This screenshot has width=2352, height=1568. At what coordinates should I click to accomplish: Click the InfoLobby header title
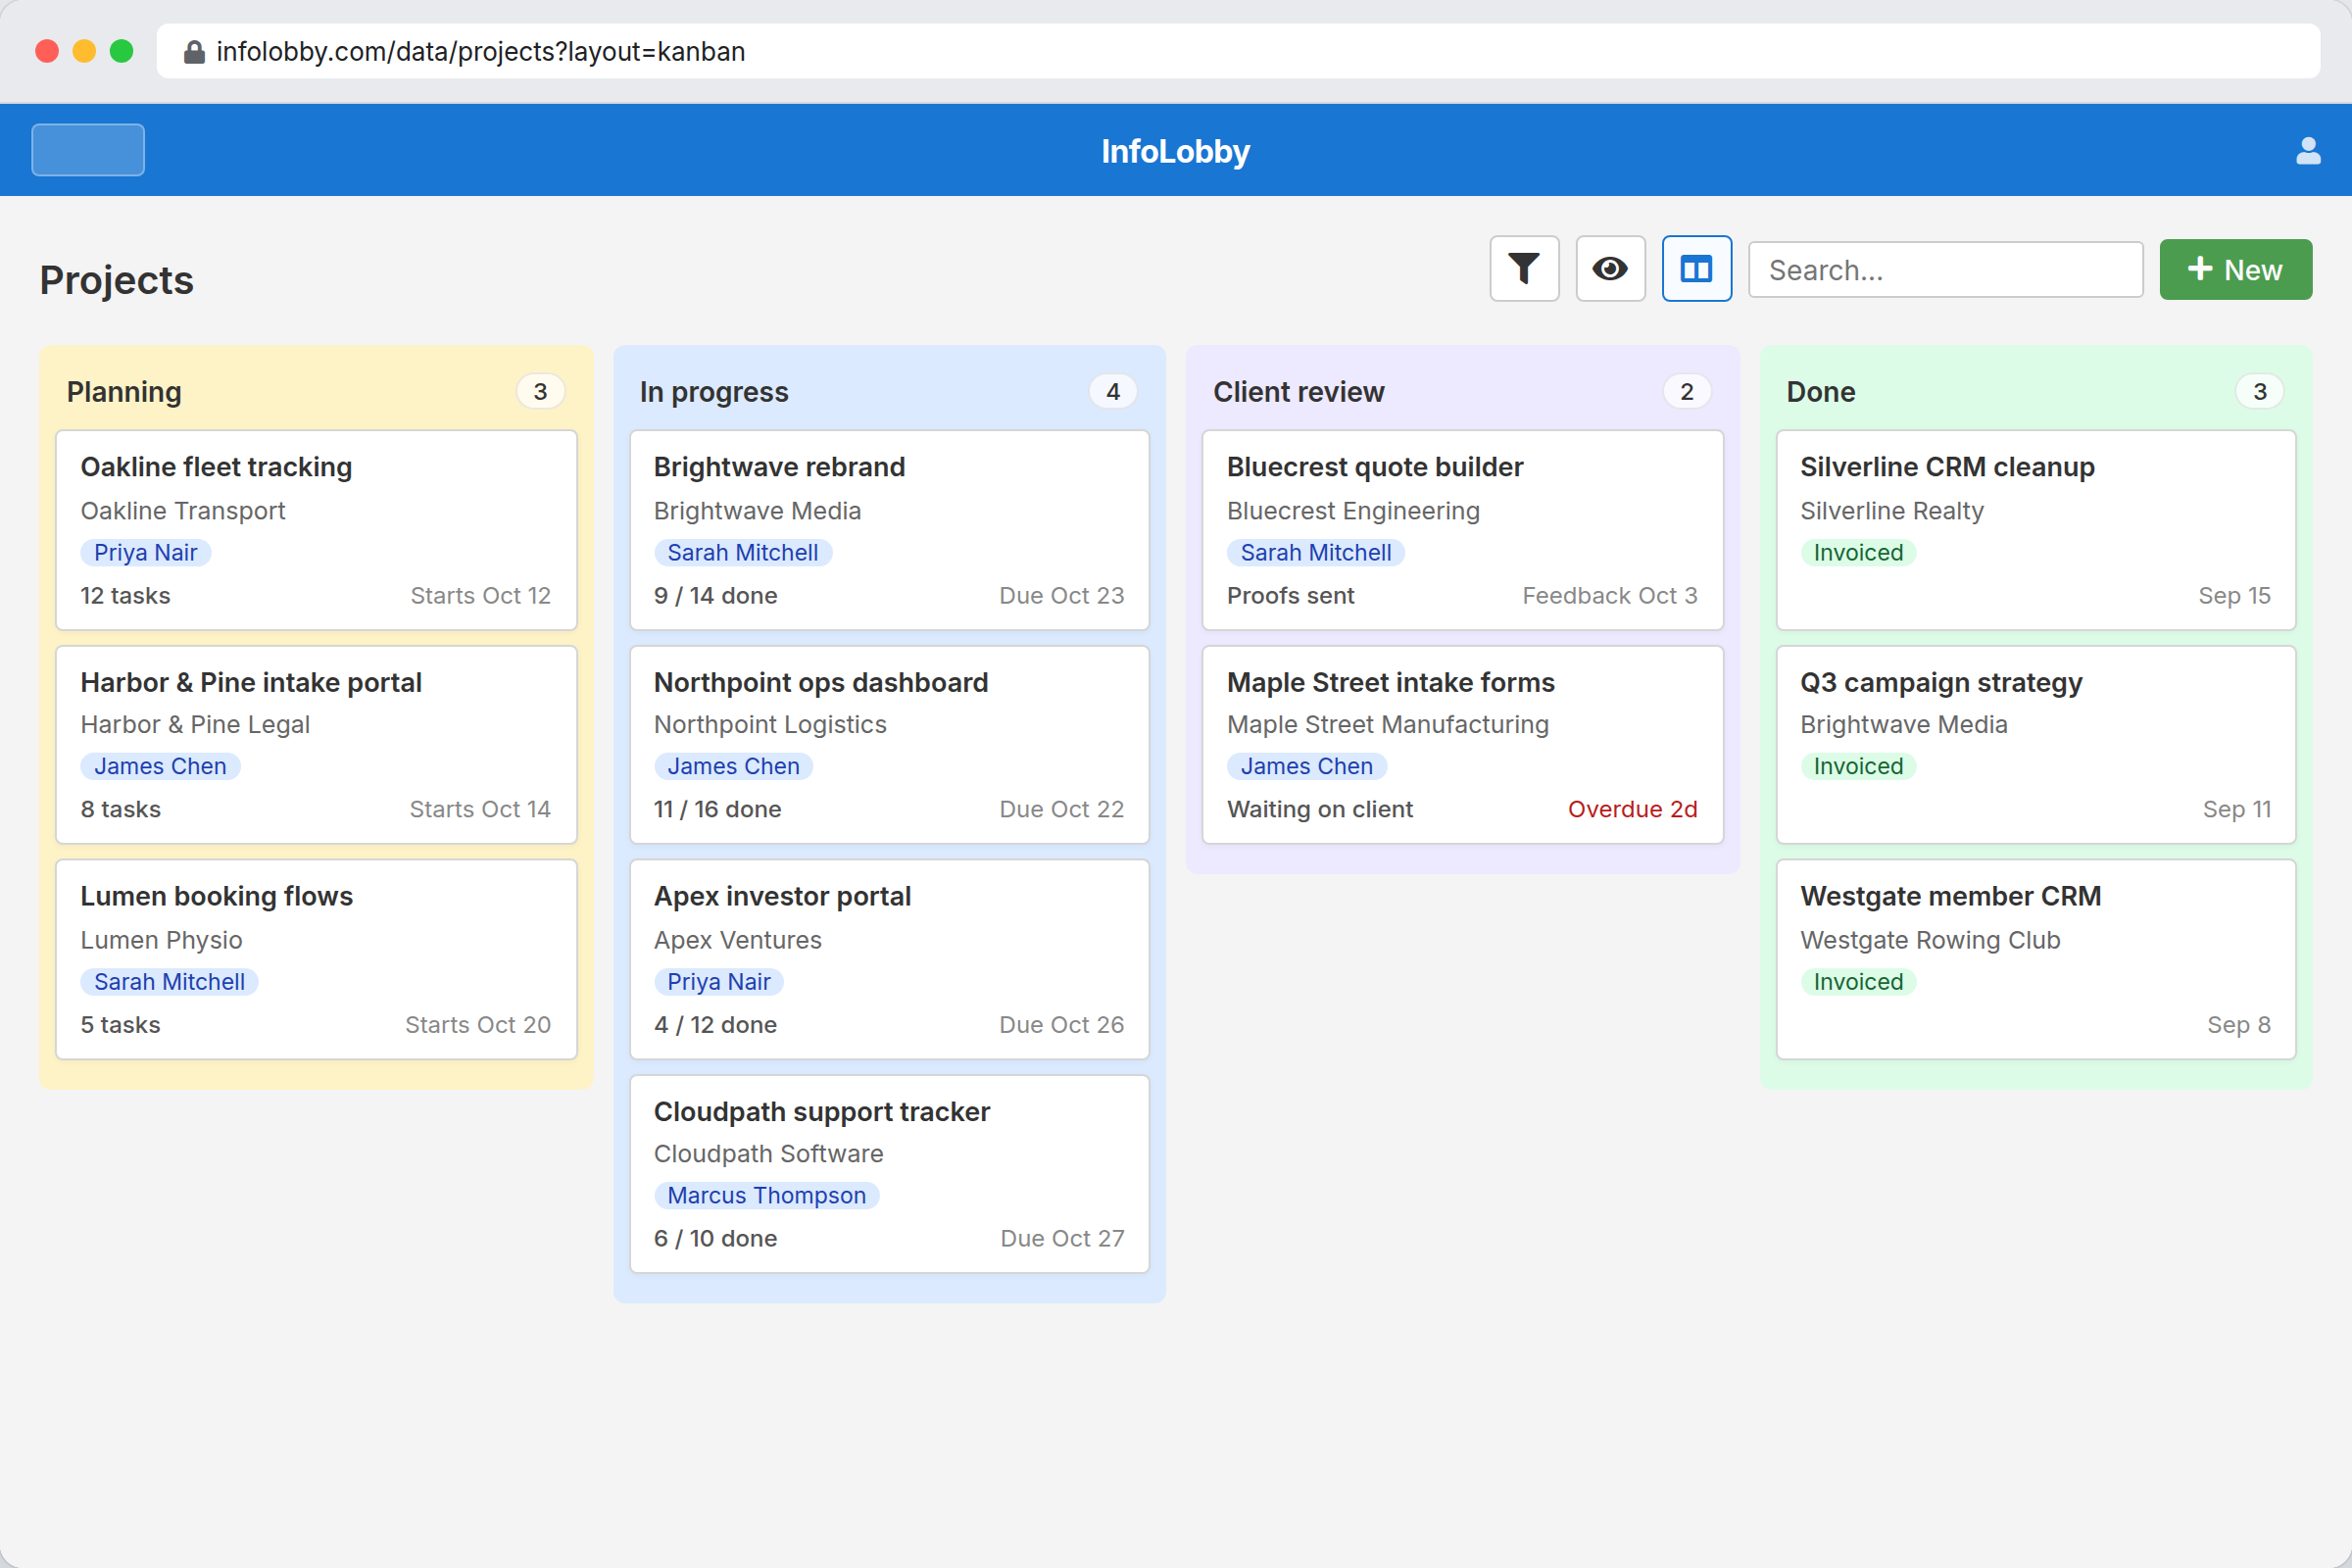[x=1175, y=151]
